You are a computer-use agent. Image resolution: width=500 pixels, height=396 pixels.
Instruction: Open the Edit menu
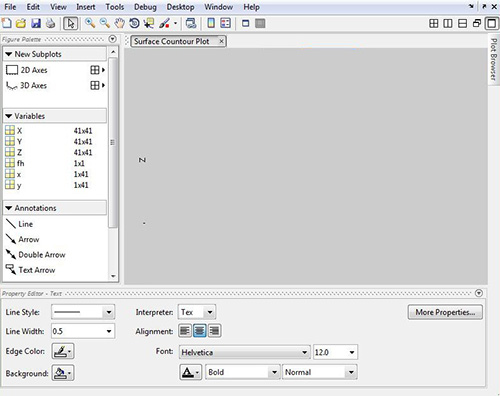point(33,7)
